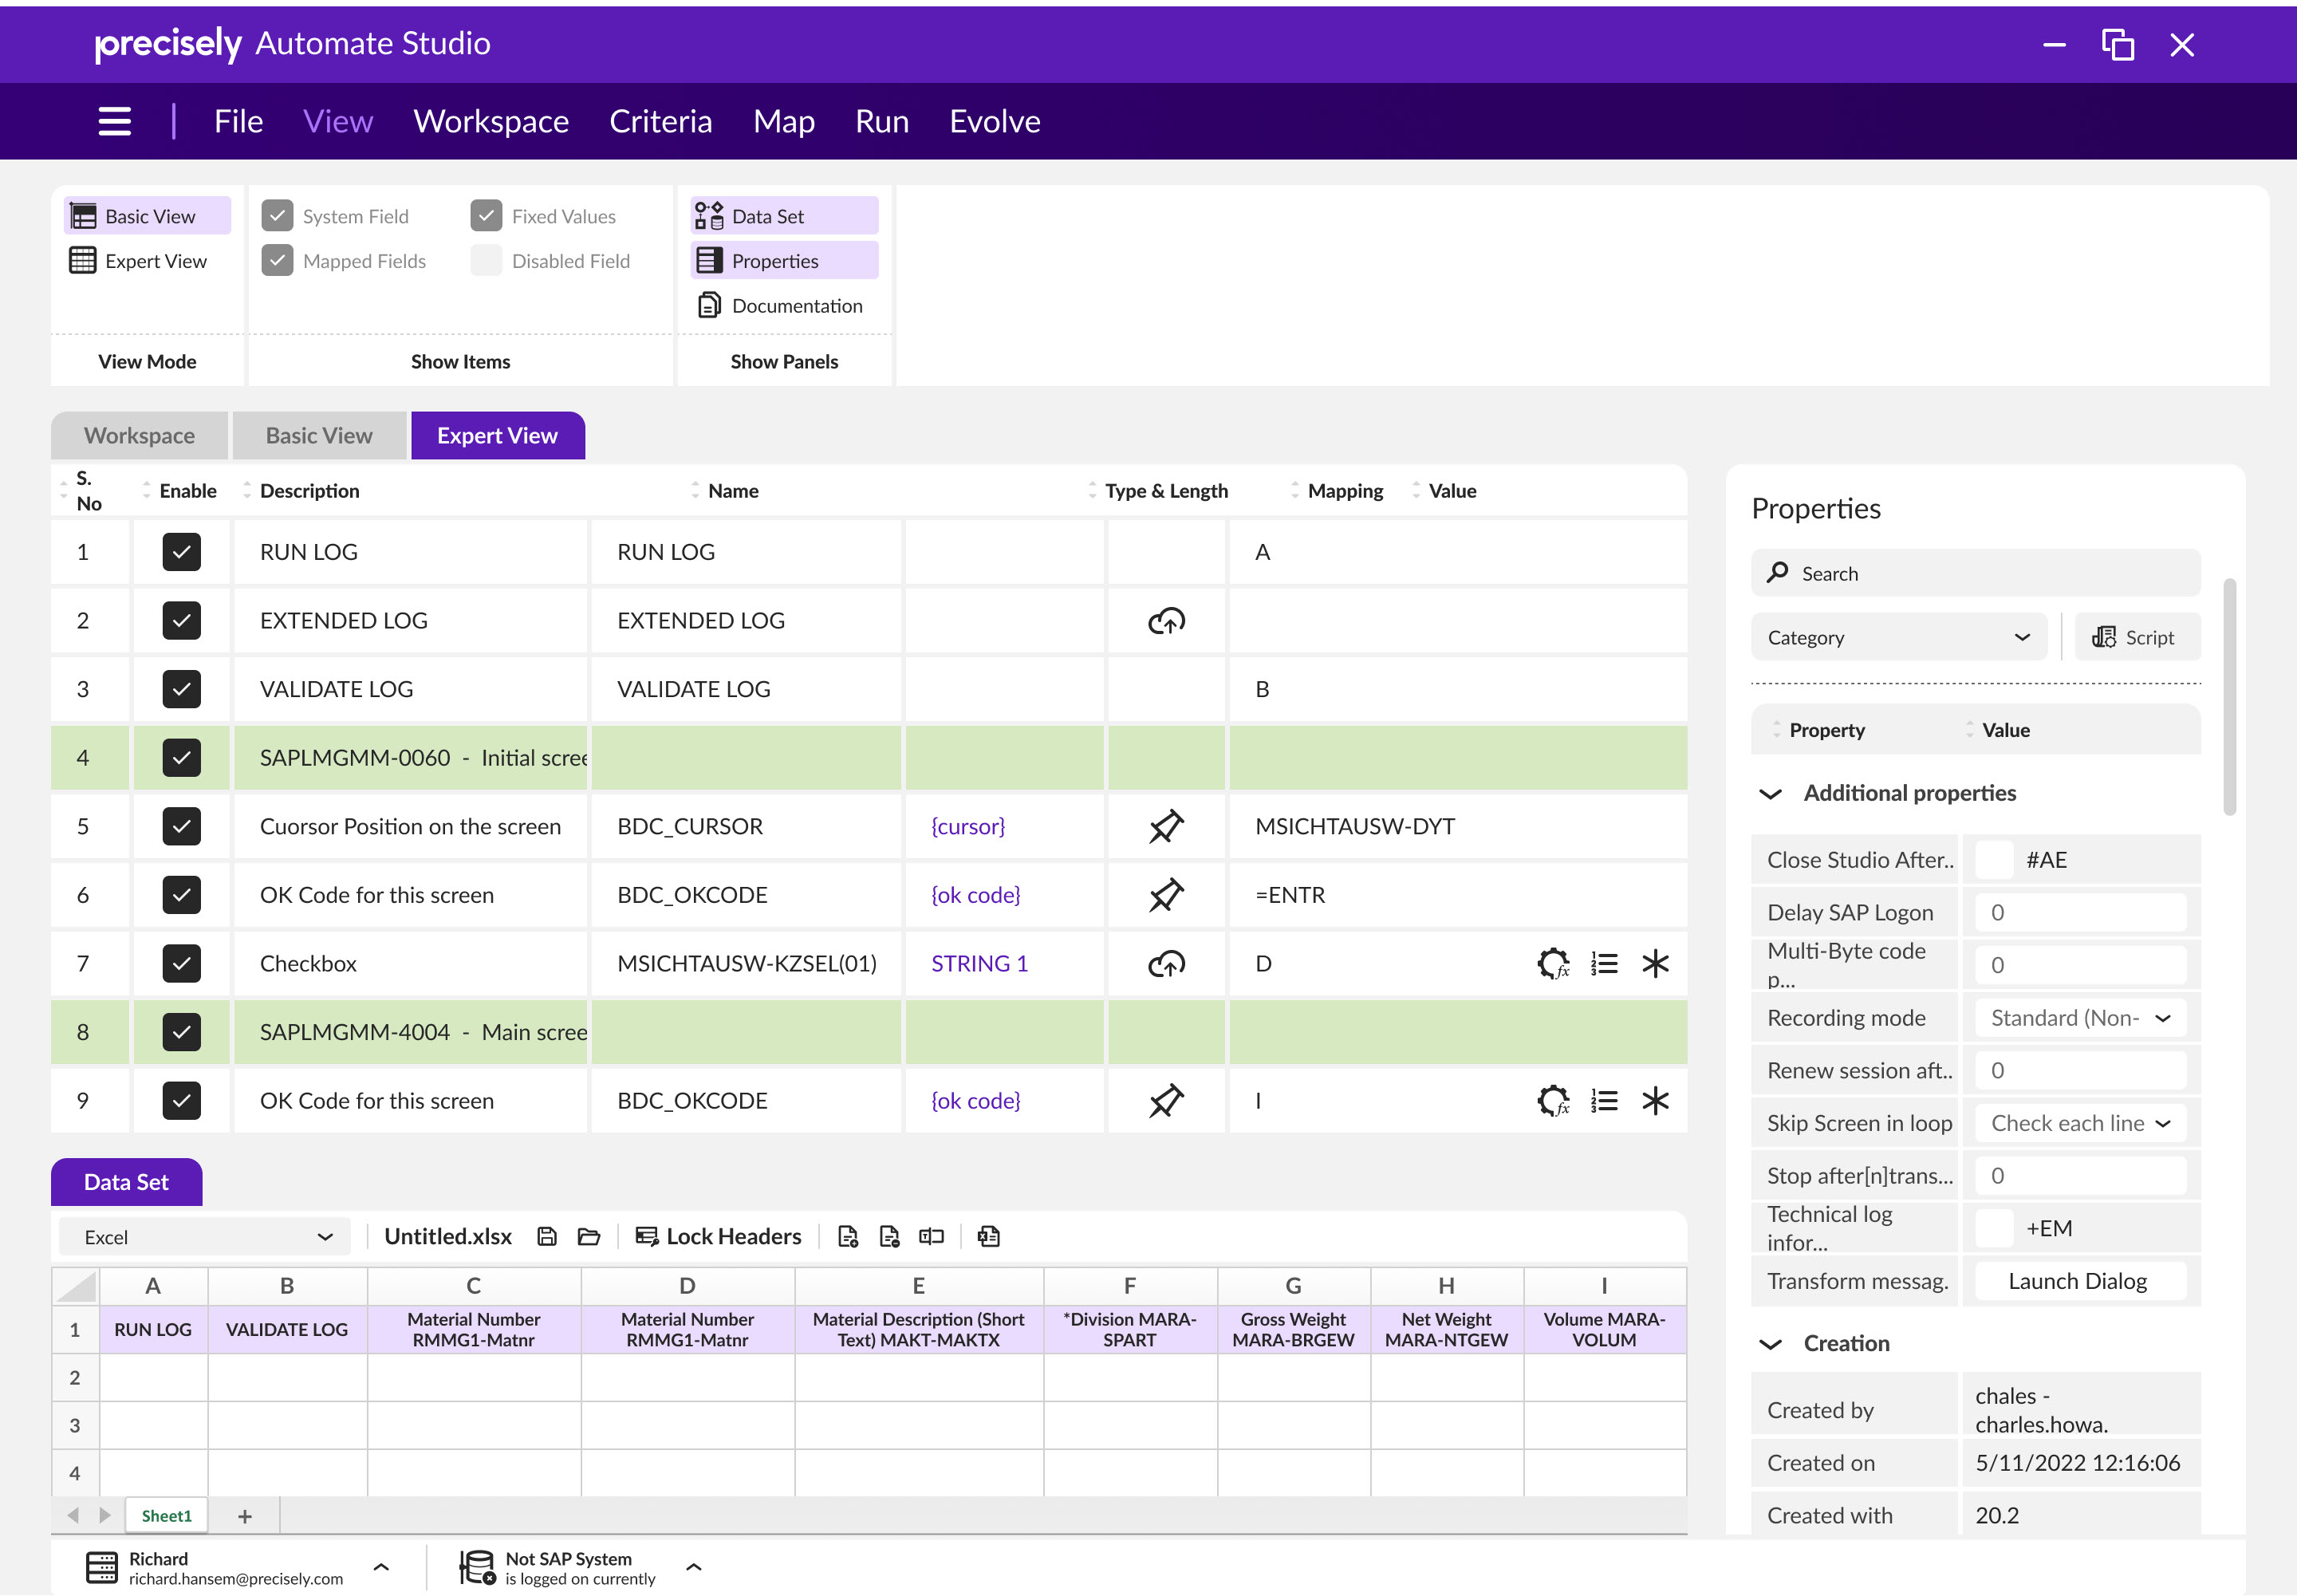Add a new sheet with the plus button

coord(245,1516)
